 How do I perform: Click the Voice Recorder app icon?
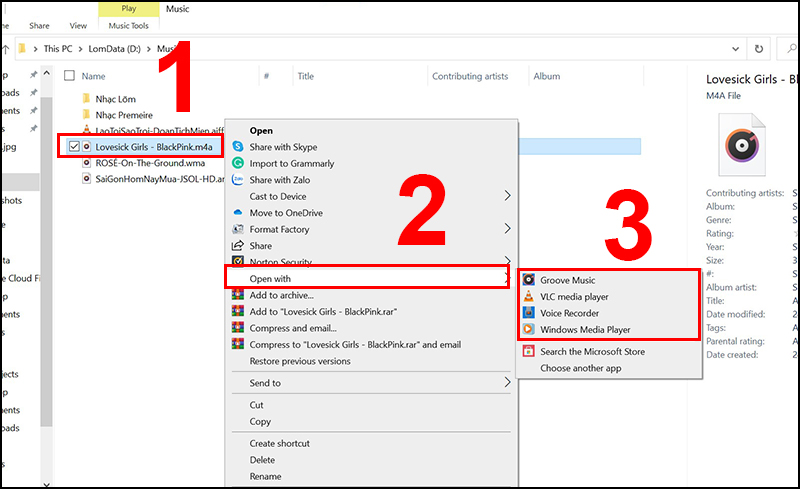529,312
